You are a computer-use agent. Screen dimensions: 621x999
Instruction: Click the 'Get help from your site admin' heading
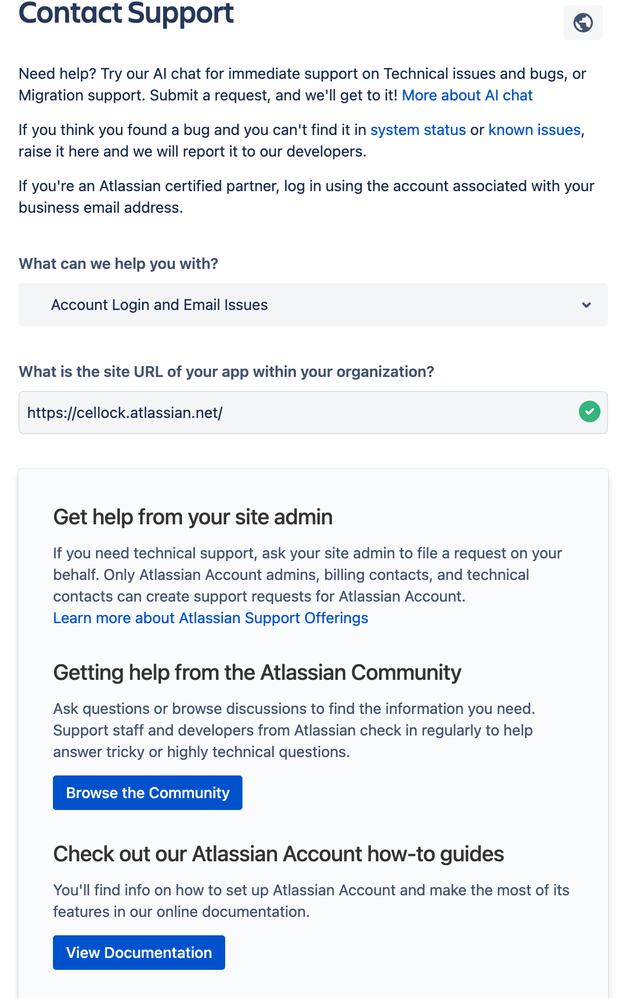click(x=192, y=517)
